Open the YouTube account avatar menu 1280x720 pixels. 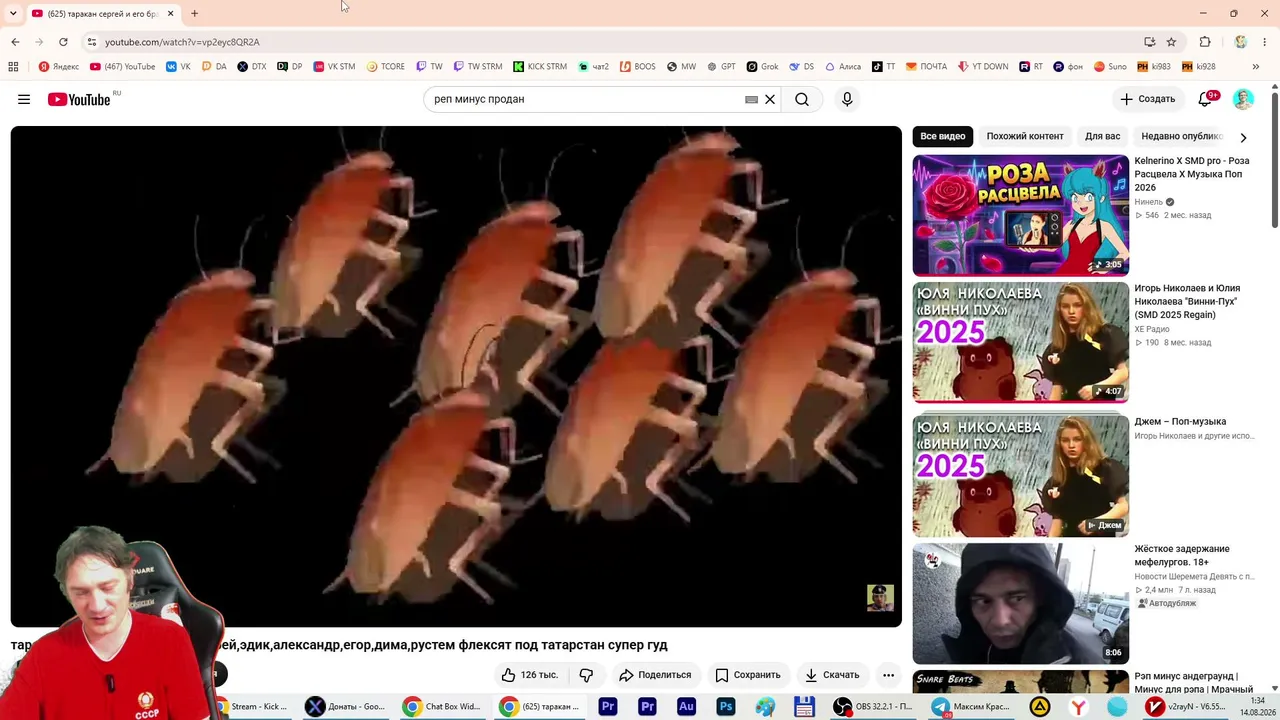(1243, 99)
